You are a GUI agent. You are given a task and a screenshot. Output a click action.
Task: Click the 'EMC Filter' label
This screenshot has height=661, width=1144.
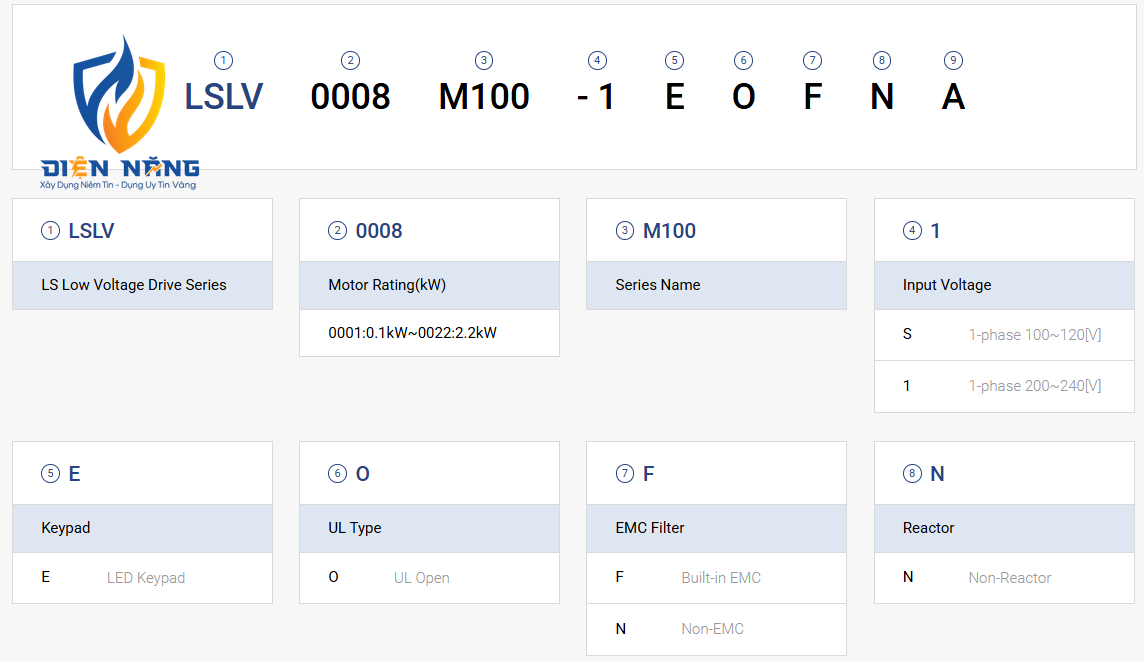[x=649, y=527]
